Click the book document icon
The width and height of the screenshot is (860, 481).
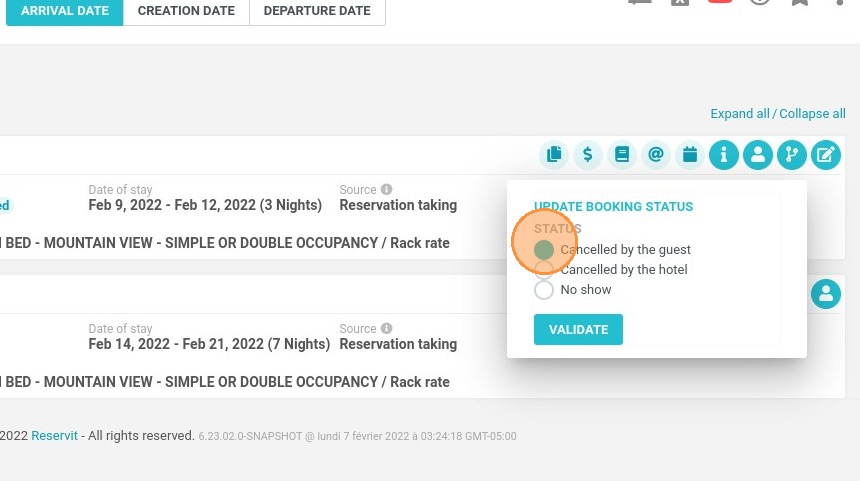[x=622, y=155]
